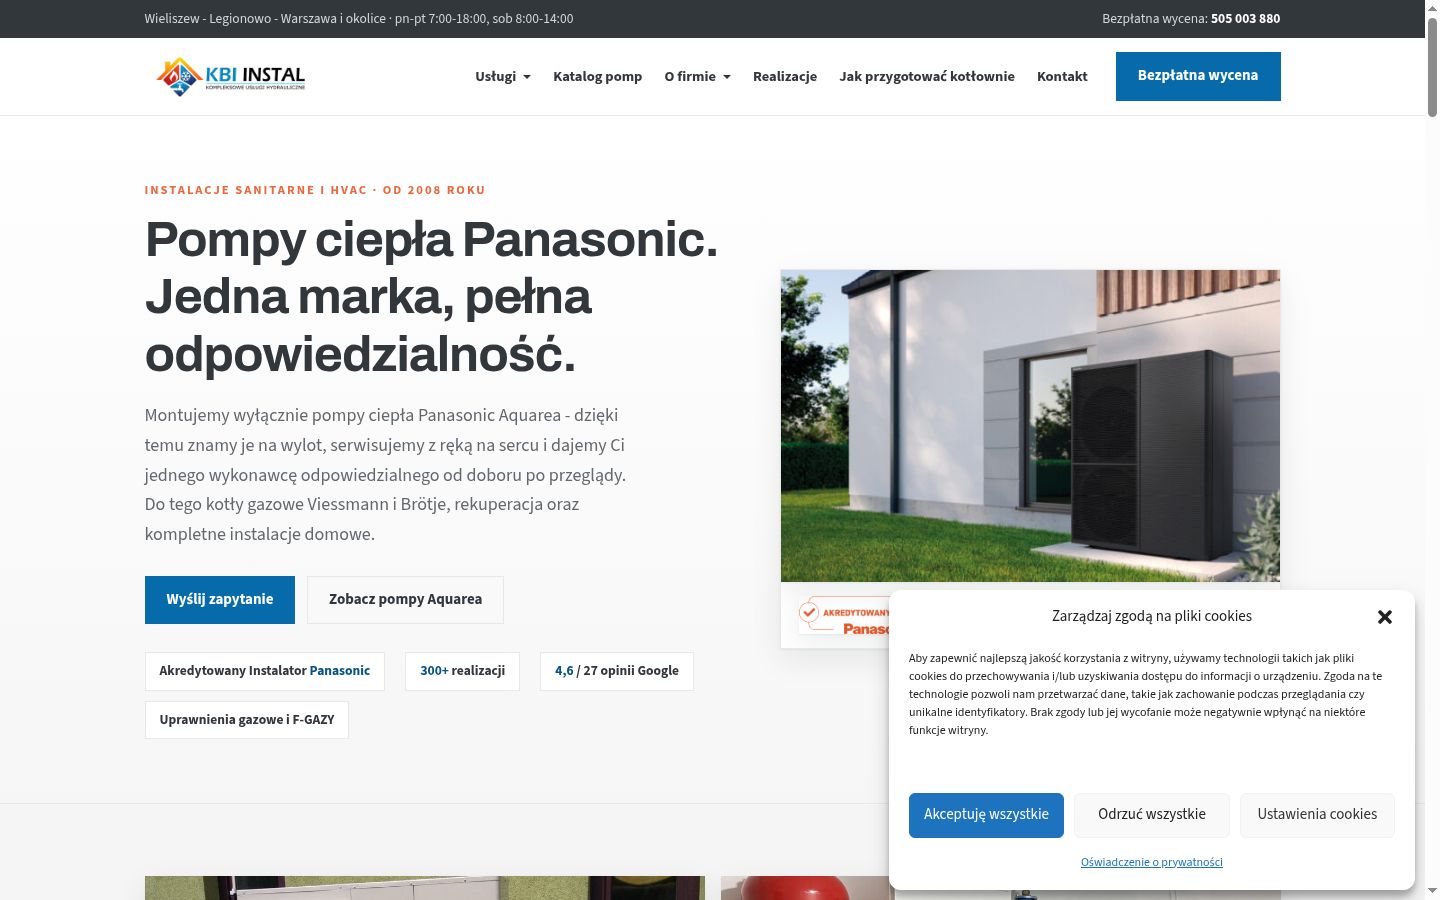
Task: Click the Panasonic accredited installer logo
Action: [844, 616]
